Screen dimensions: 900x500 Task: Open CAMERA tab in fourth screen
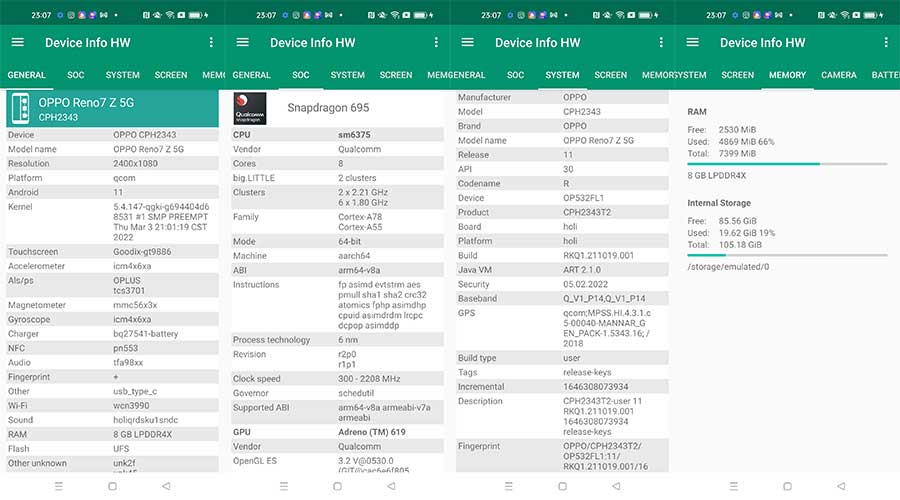click(839, 75)
